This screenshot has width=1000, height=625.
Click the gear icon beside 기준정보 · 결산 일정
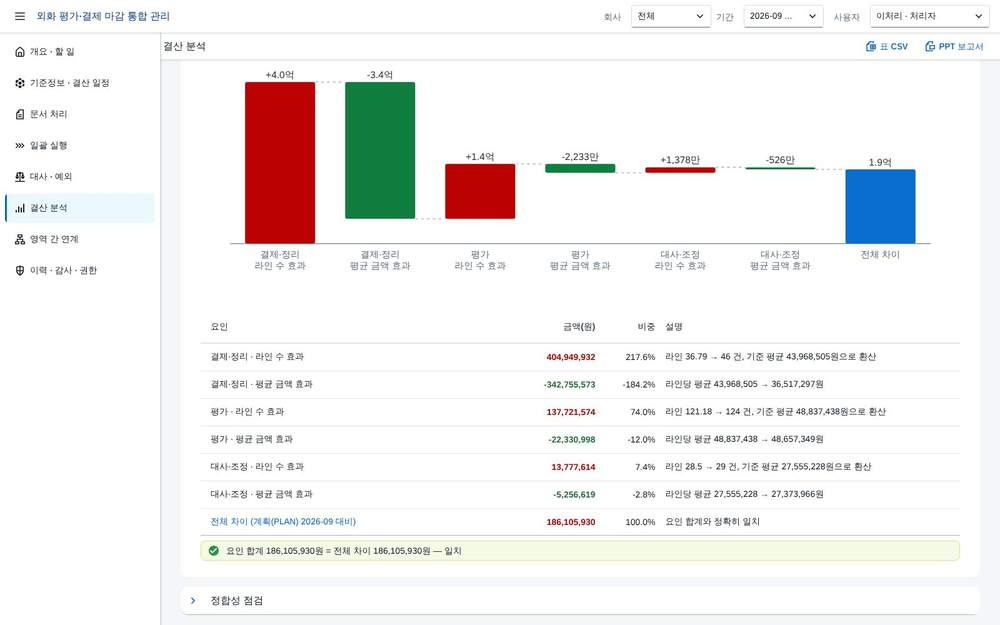[x=20, y=83]
